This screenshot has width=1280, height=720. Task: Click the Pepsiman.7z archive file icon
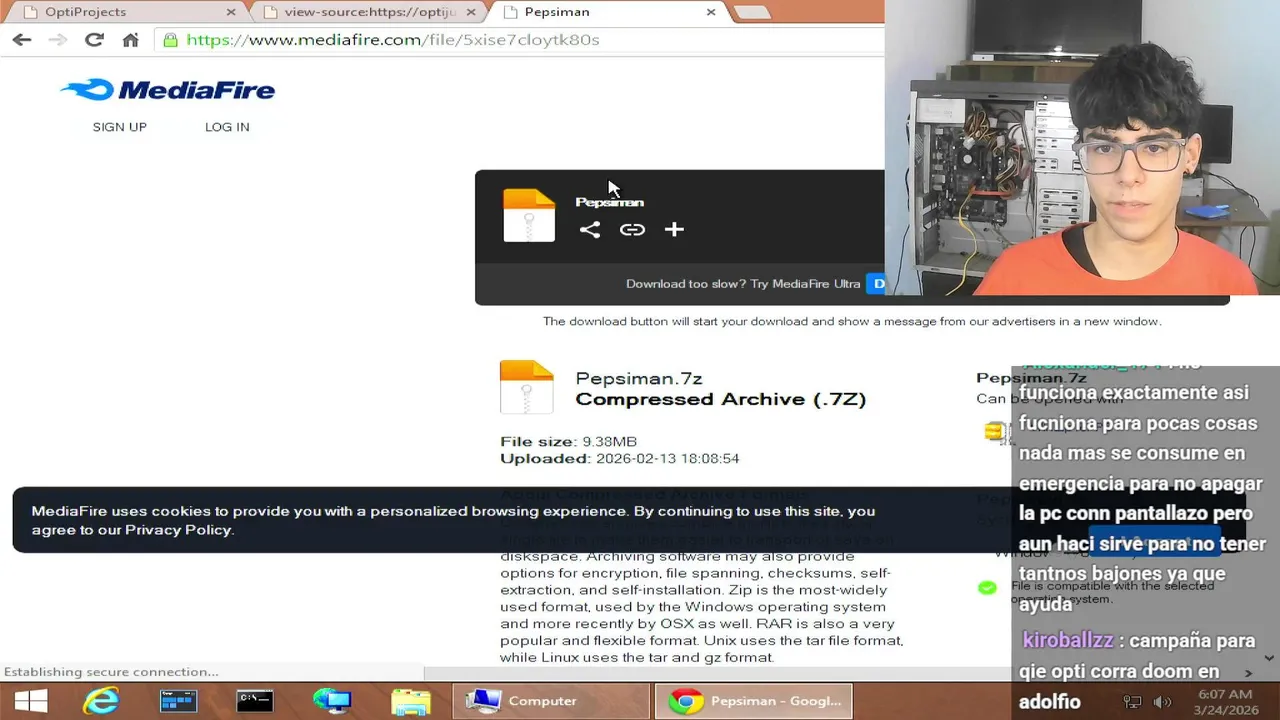527,387
